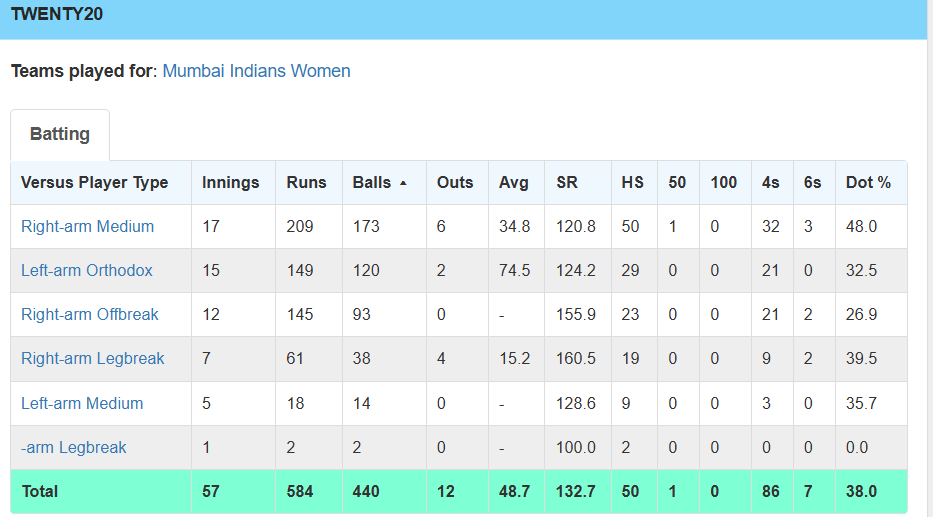The image size is (933, 517).
Task: Open Left-arm Medium player type link
Action: pos(82,403)
